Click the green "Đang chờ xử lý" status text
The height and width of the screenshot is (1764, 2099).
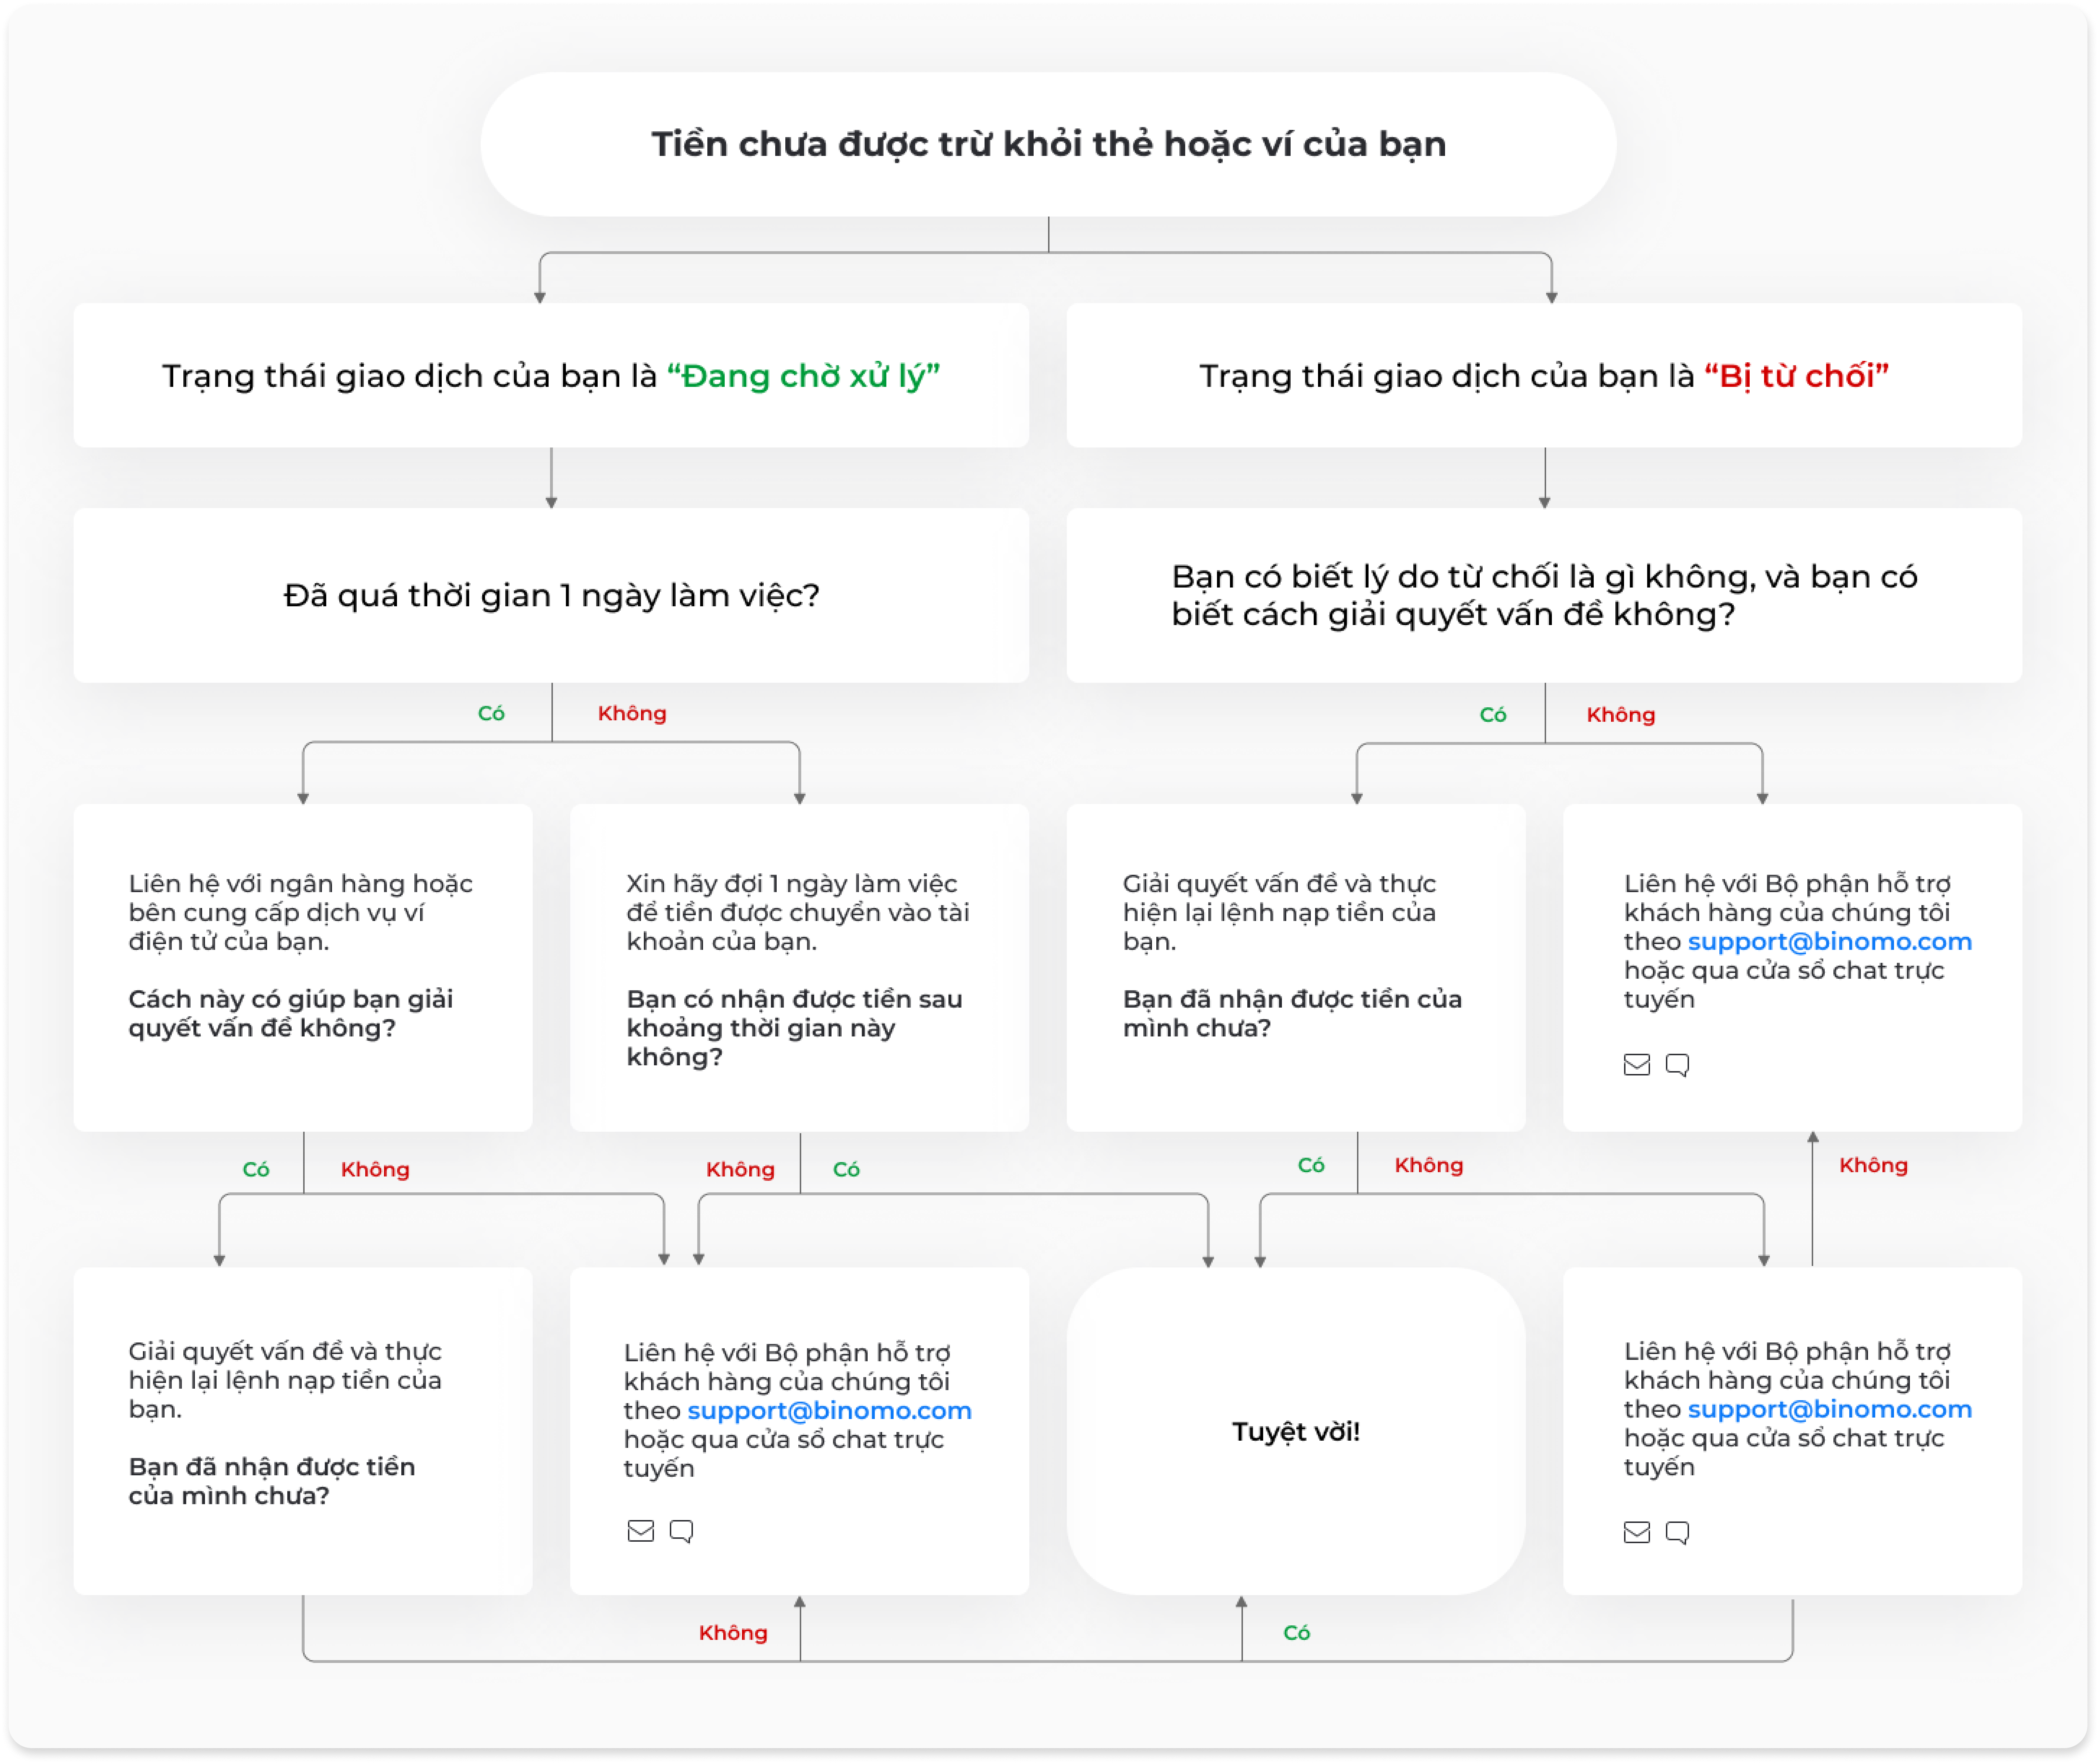pos(803,376)
